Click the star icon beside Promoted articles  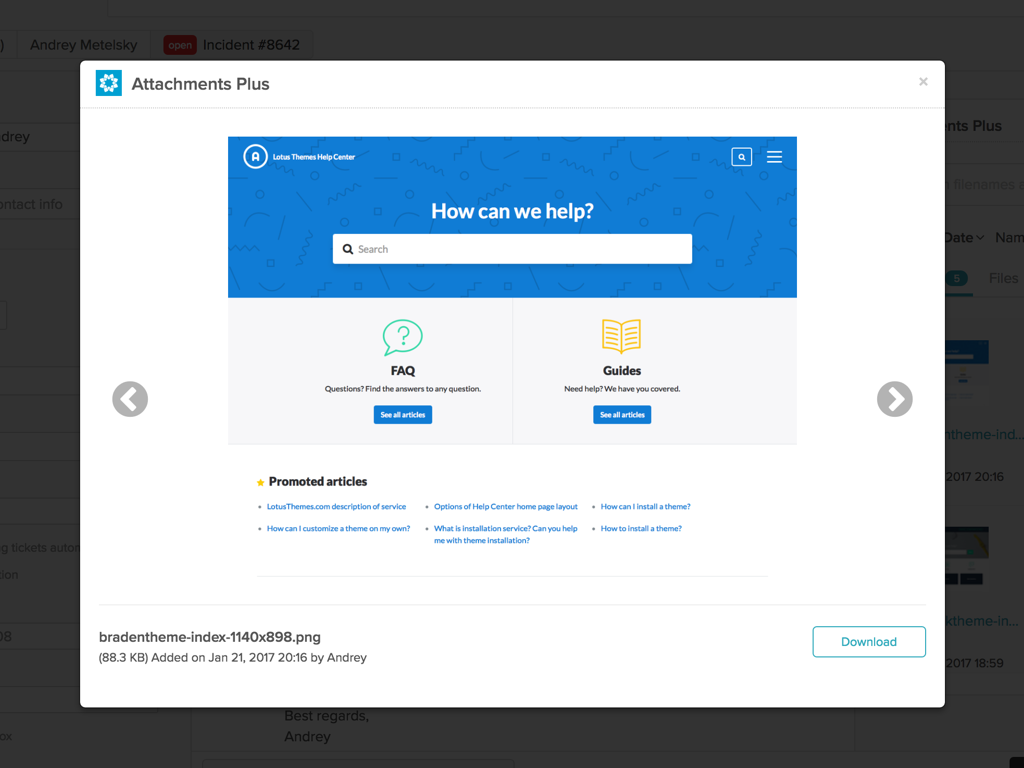[x=262, y=481]
